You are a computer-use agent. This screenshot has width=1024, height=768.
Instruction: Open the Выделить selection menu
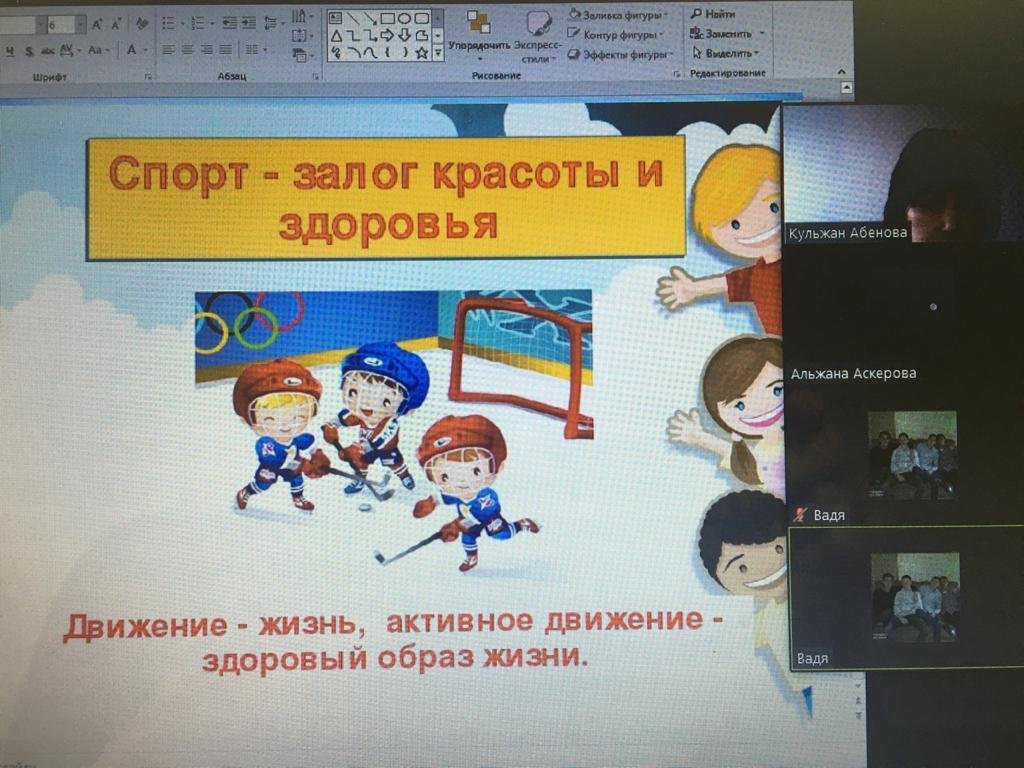click(x=727, y=53)
